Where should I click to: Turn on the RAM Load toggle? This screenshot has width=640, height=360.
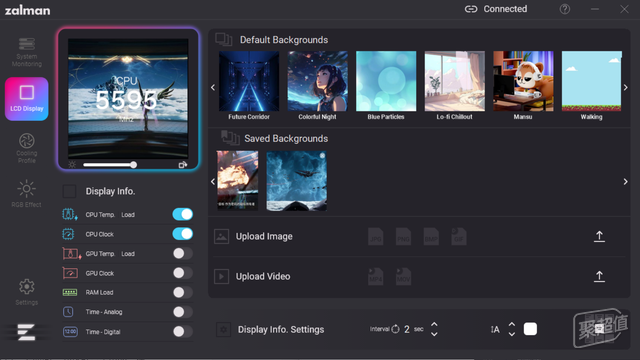click(182, 292)
